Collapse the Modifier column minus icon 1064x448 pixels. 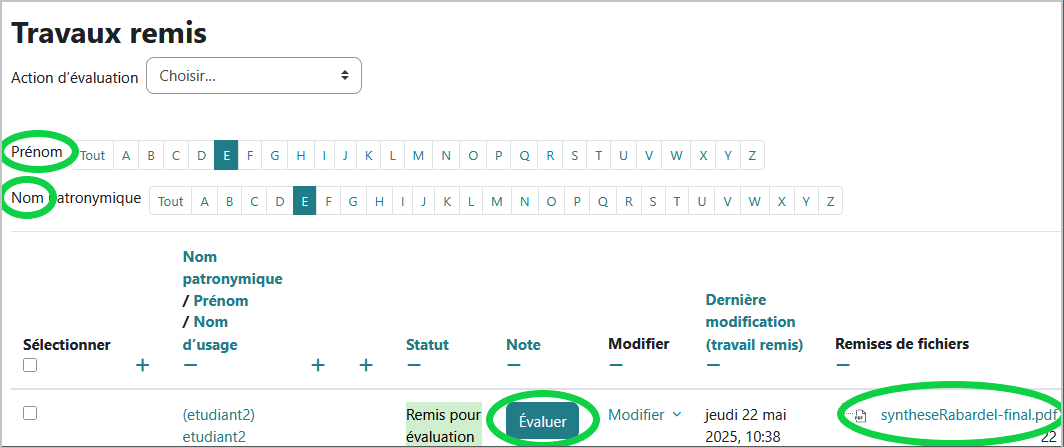(x=615, y=366)
